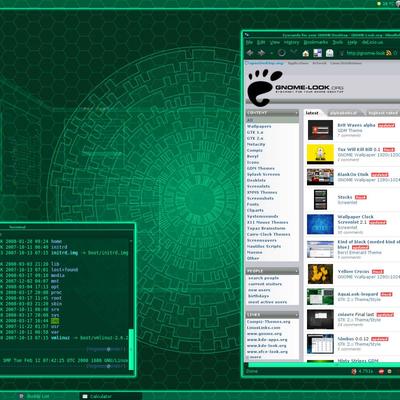Open AquaLook-leopard title link

[x=358, y=294]
